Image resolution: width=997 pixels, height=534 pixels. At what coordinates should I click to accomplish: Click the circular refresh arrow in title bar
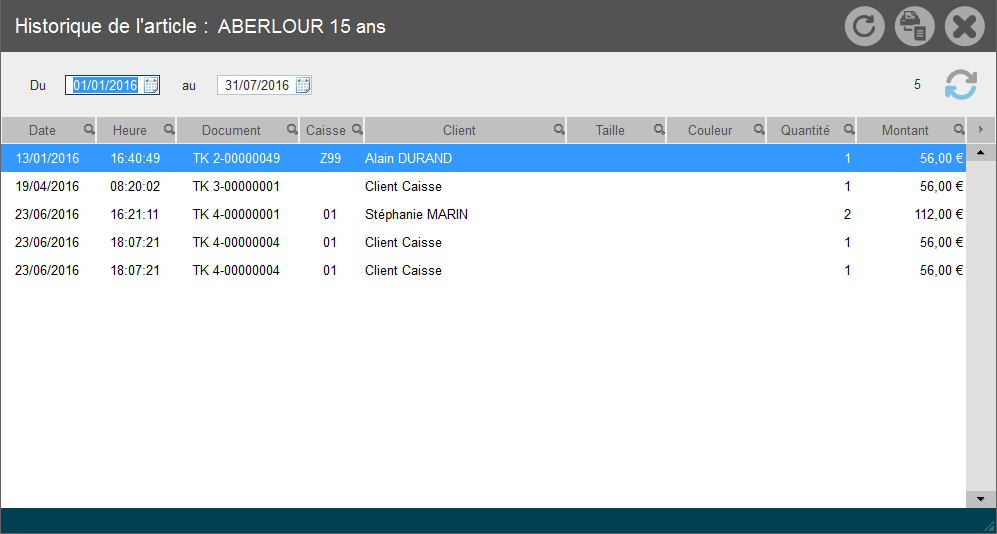pos(864,26)
